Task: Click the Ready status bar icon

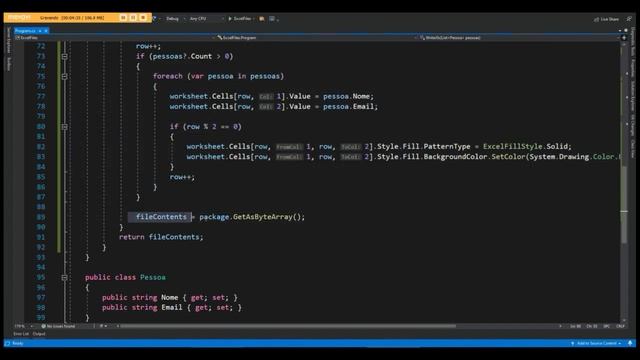Action: click(x=7, y=343)
